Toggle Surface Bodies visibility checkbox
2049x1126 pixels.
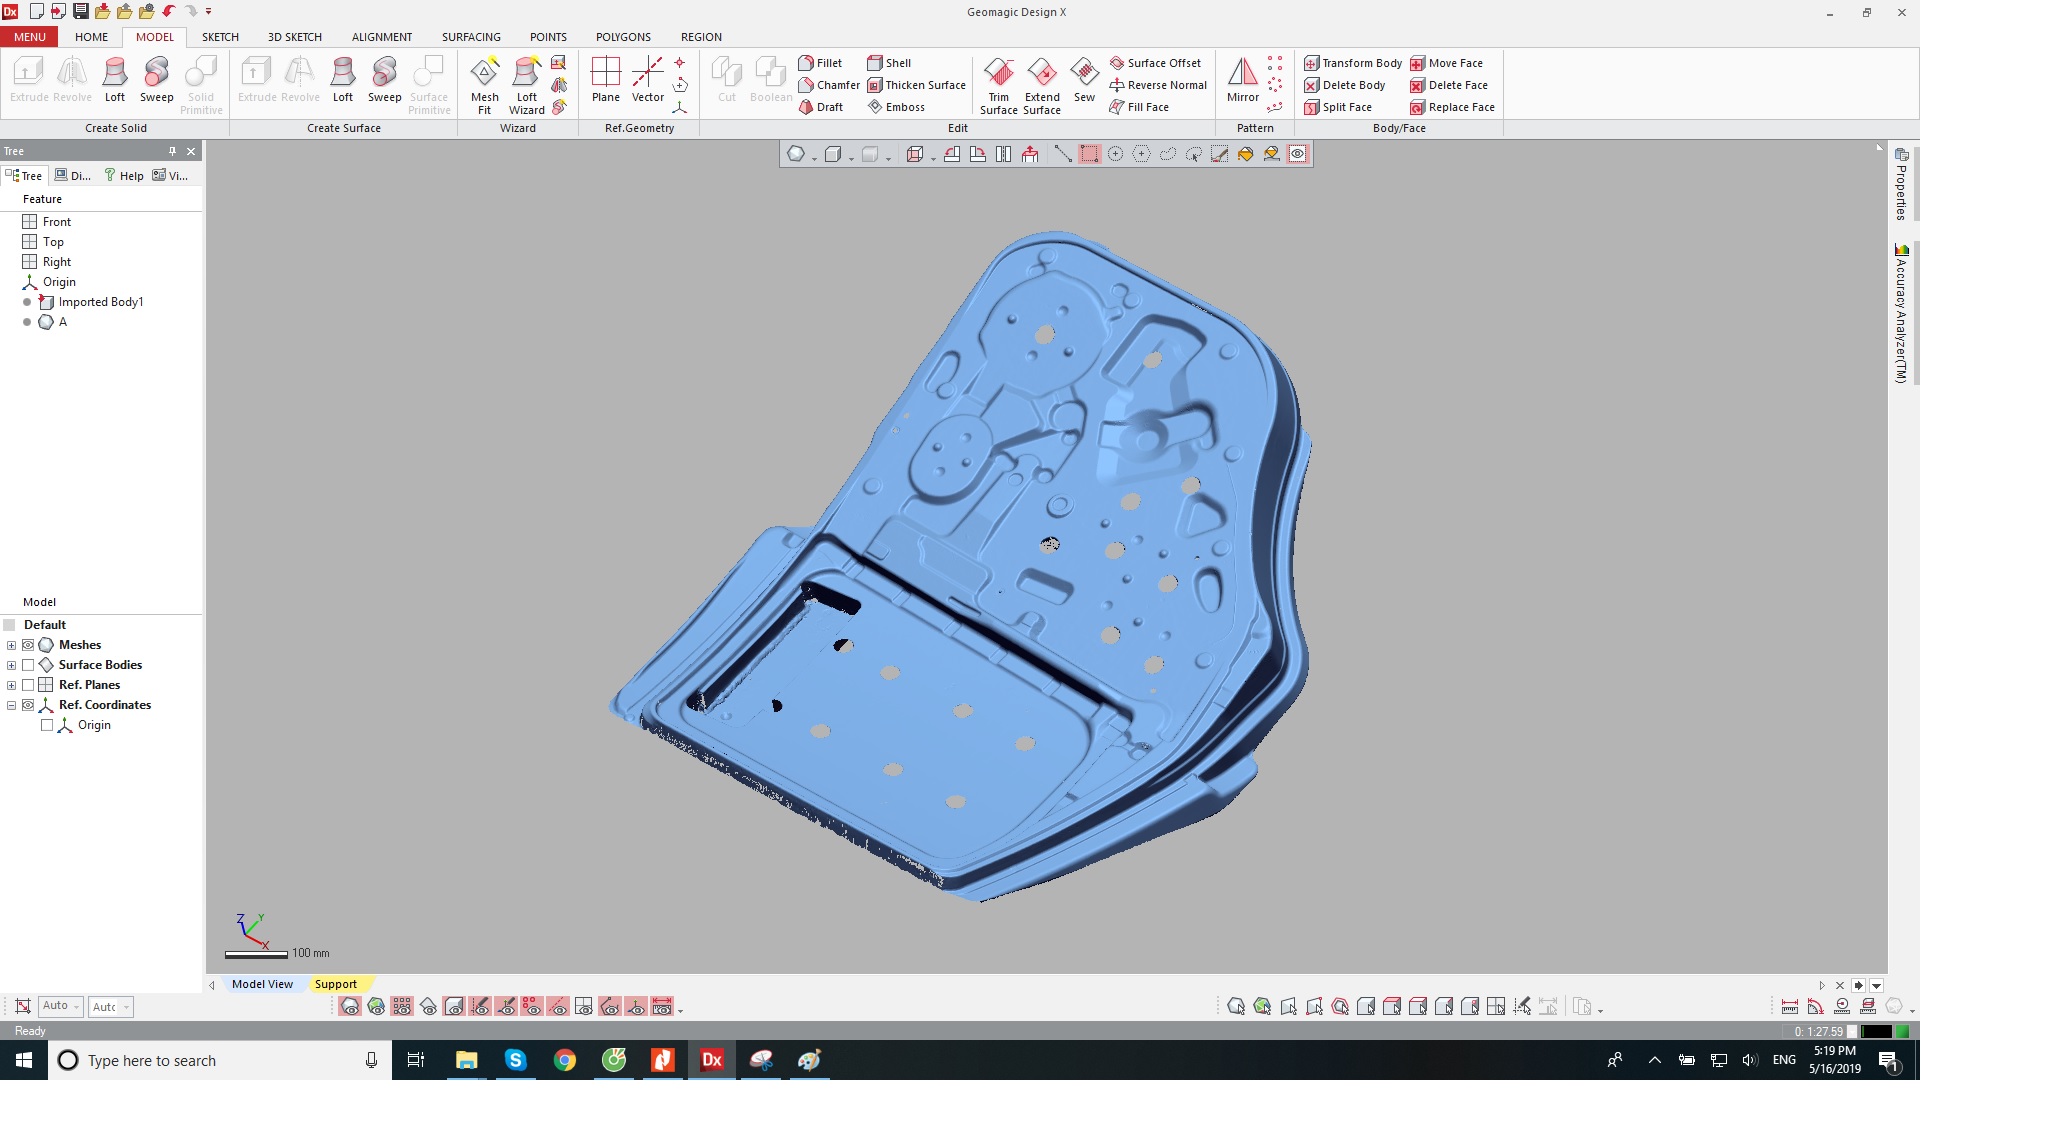28,665
